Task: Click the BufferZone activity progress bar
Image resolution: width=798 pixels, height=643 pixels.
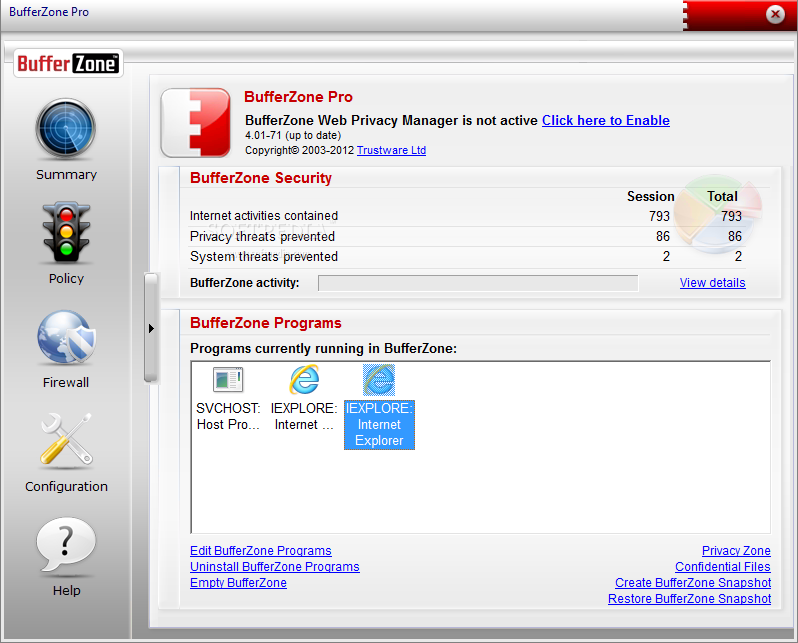Action: (477, 283)
